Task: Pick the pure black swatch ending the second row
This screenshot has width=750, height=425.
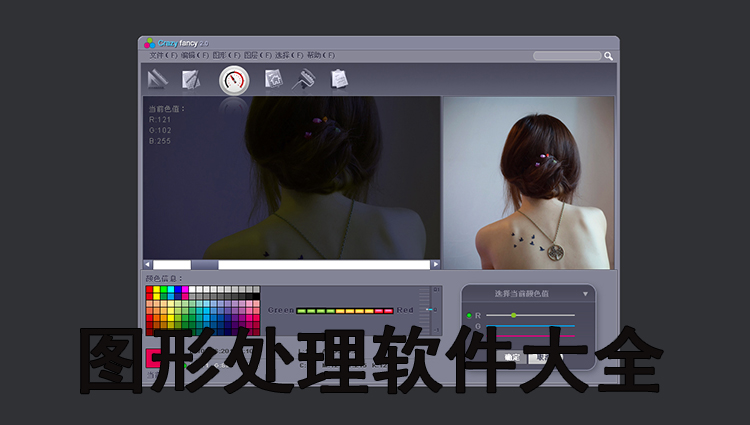Action: tap(256, 296)
